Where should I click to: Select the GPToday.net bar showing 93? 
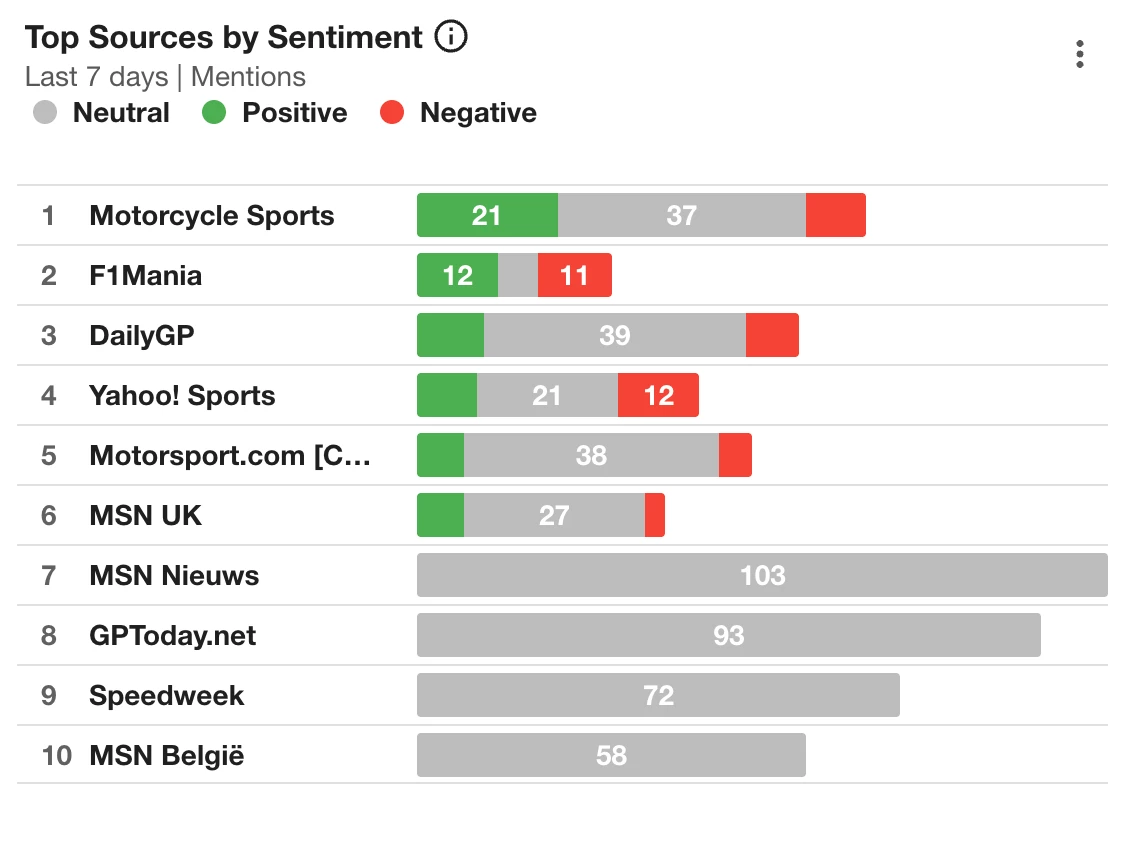point(728,636)
